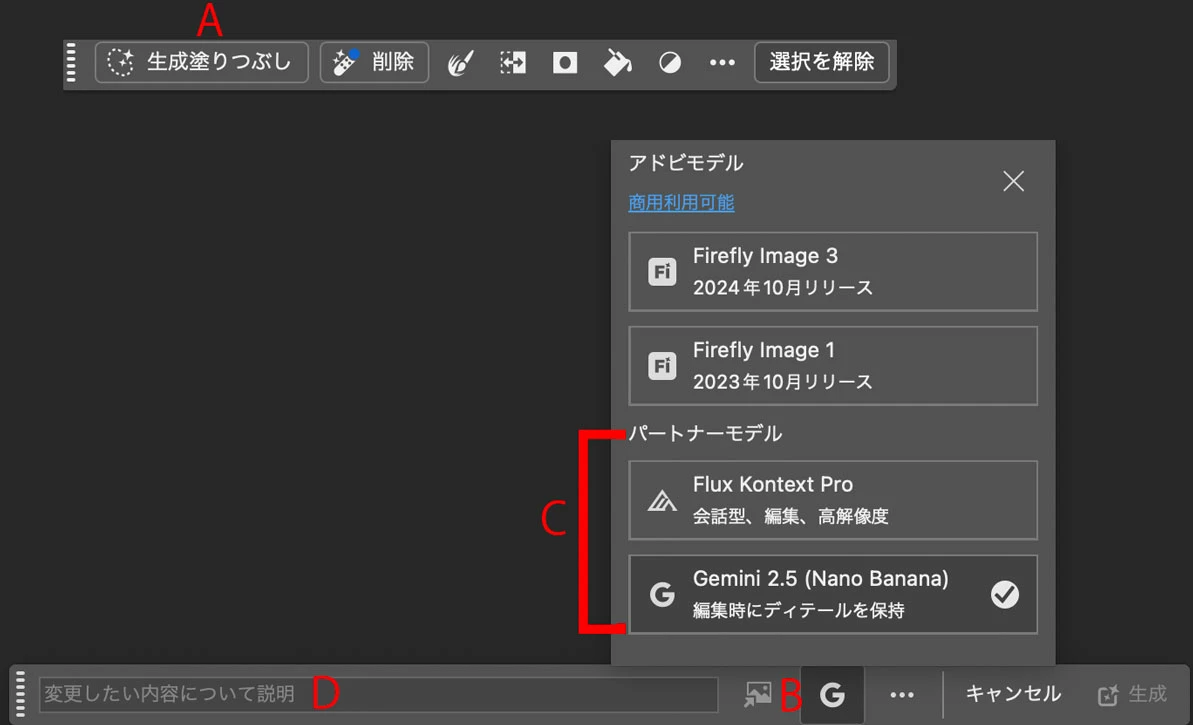
Task: Click the checkmark on Gemini 2.5 row
Action: tap(1004, 594)
